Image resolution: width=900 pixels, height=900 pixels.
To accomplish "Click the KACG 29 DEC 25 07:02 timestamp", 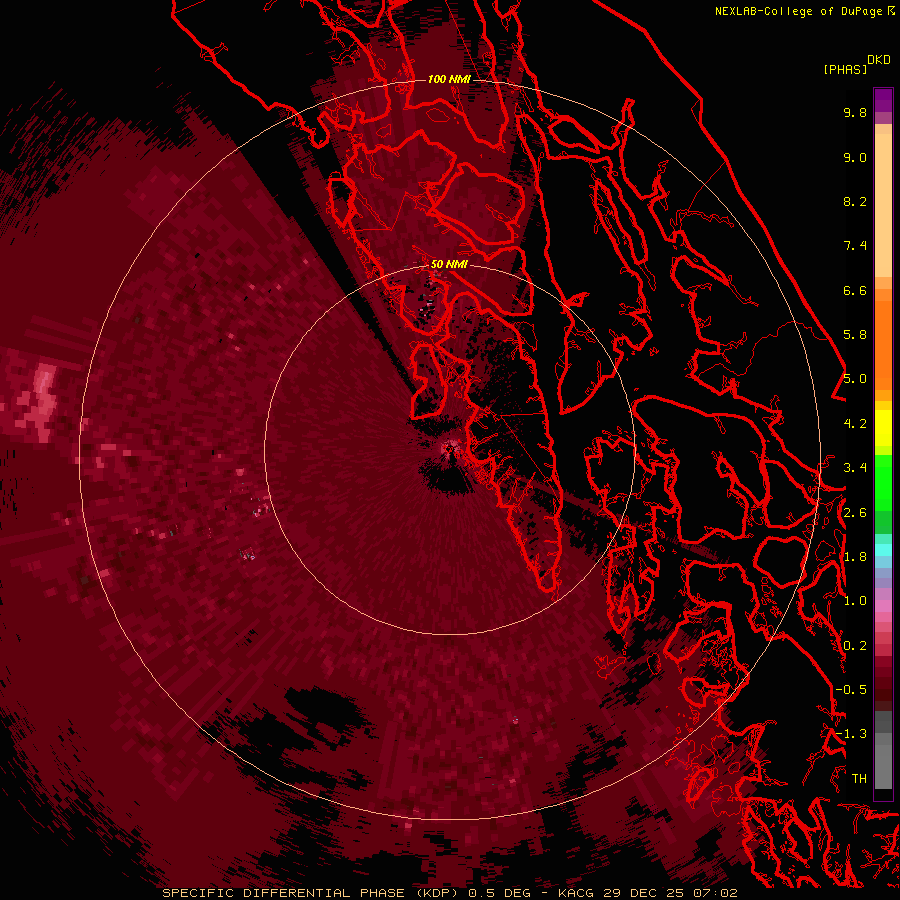I will point(647,893).
